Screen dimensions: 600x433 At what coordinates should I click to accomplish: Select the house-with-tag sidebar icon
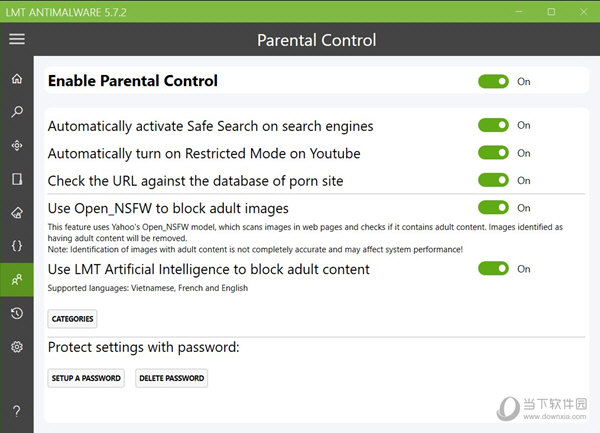click(x=17, y=212)
